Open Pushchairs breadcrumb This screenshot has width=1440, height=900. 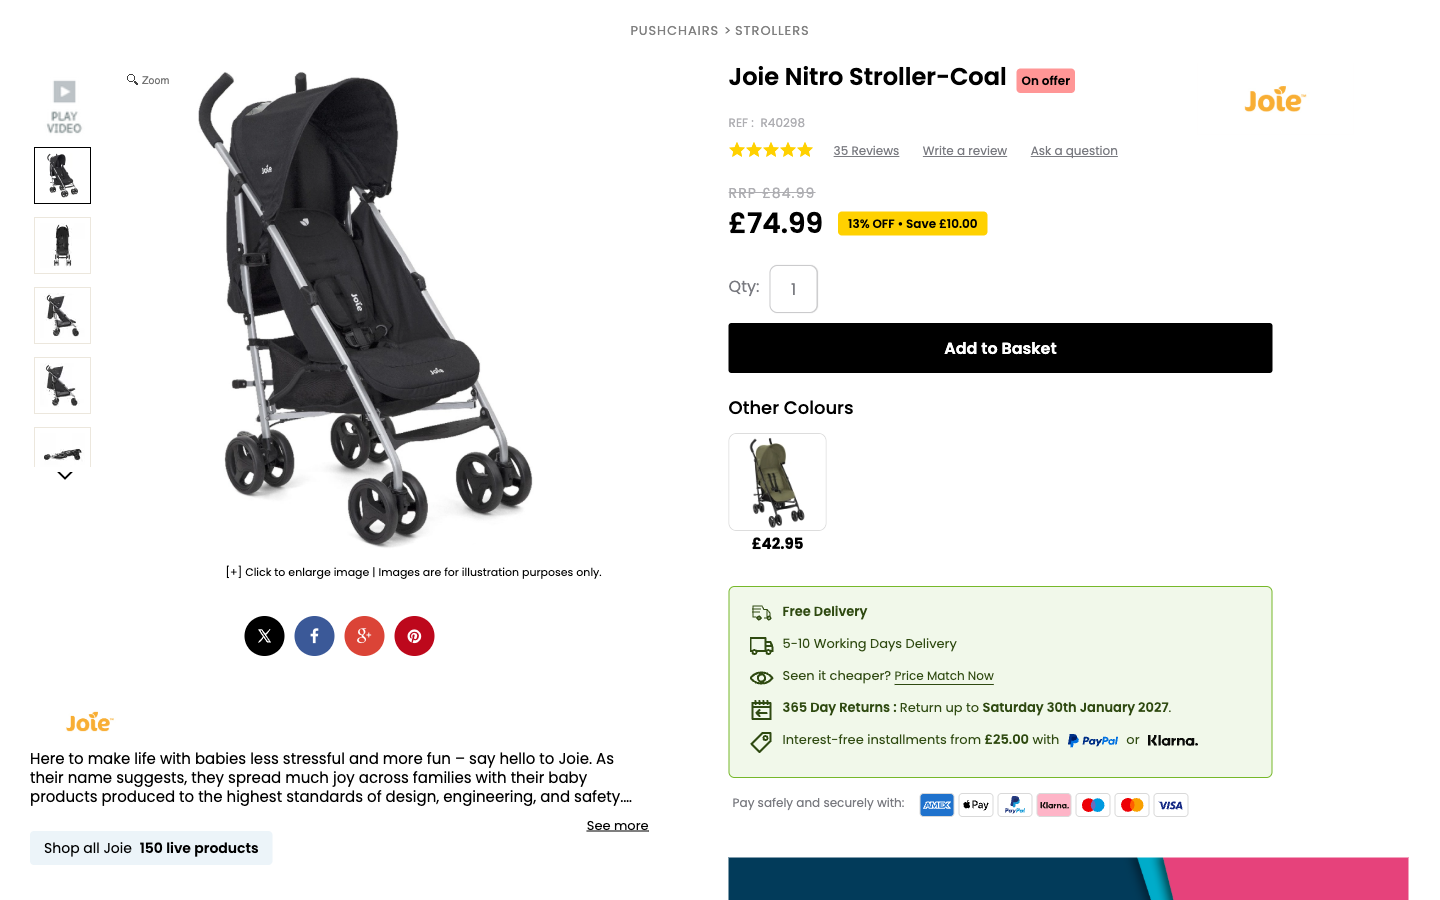pyautogui.click(x=674, y=31)
